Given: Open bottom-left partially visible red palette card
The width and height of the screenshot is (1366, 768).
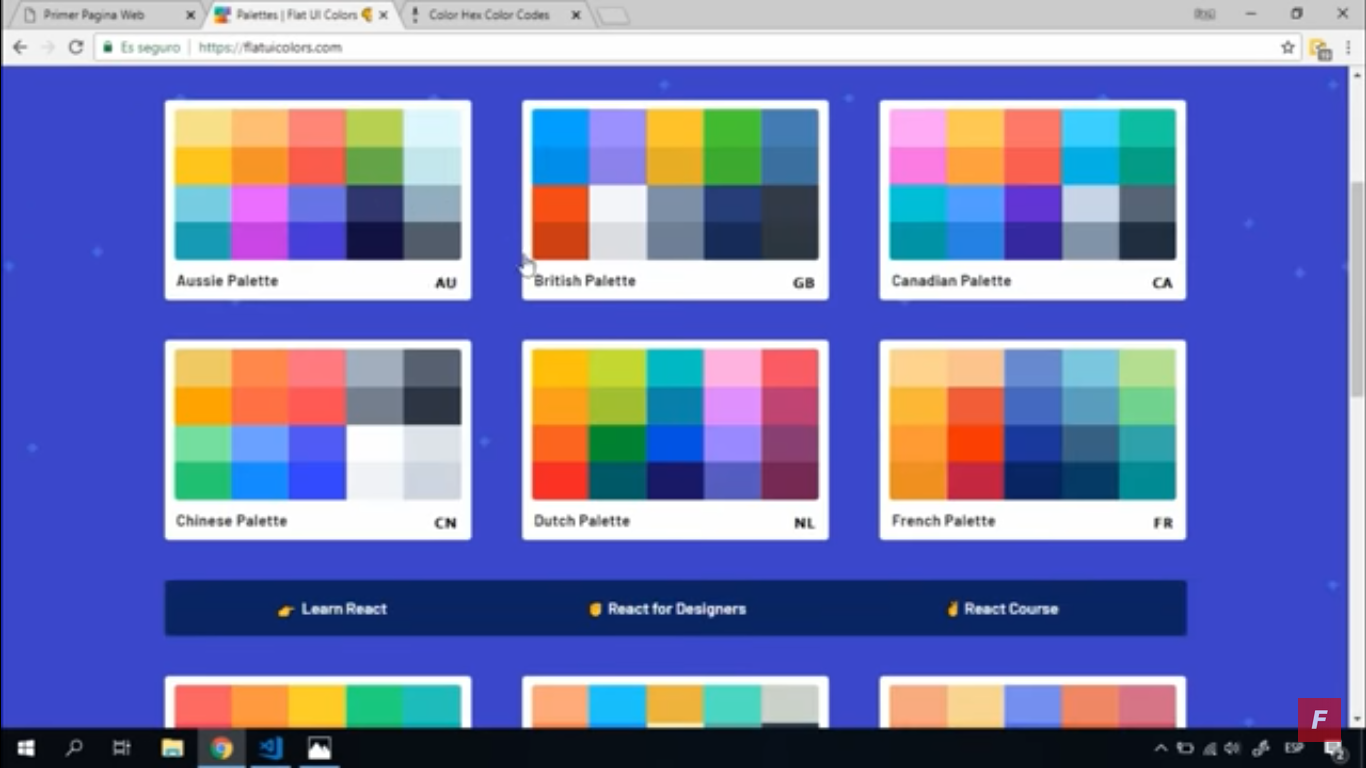Looking at the screenshot, I should (x=318, y=702).
